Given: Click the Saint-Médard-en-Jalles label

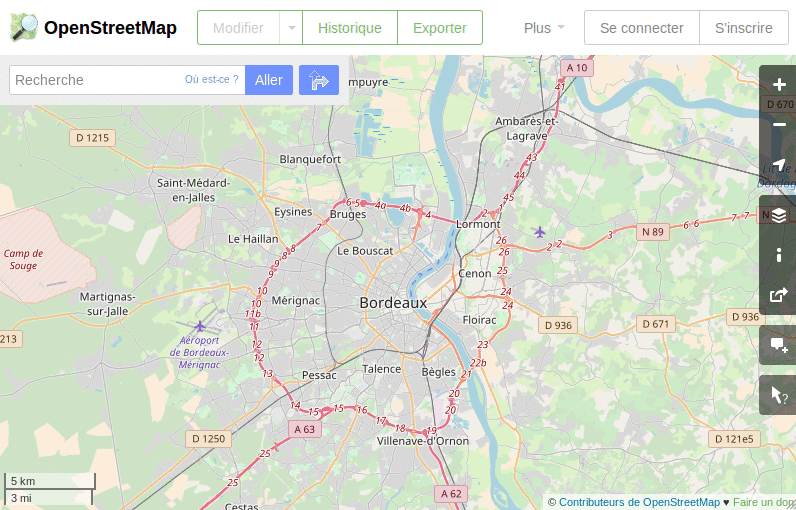Looking at the screenshot, I should (193, 190).
